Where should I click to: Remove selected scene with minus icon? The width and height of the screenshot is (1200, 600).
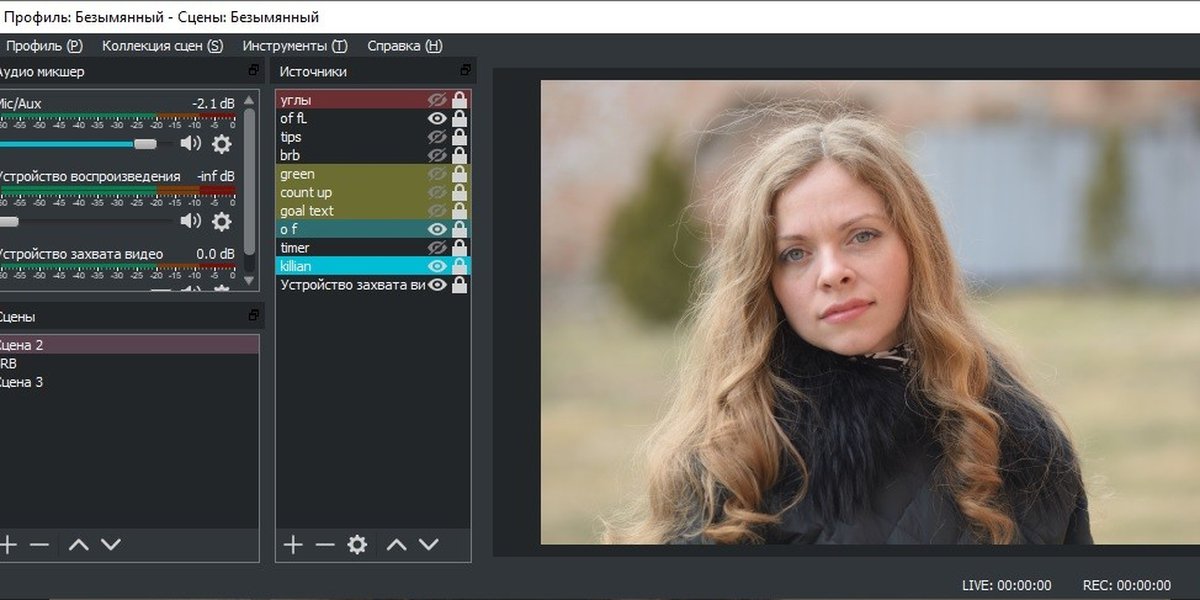[x=39, y=545]
